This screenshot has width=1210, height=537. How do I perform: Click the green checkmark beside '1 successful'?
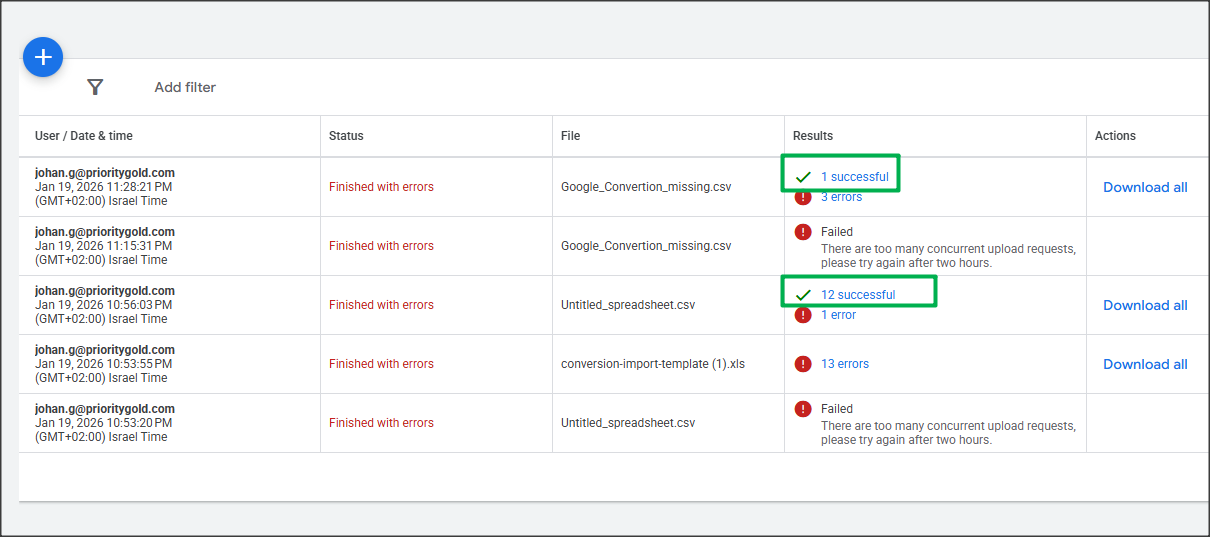(802, 177)
